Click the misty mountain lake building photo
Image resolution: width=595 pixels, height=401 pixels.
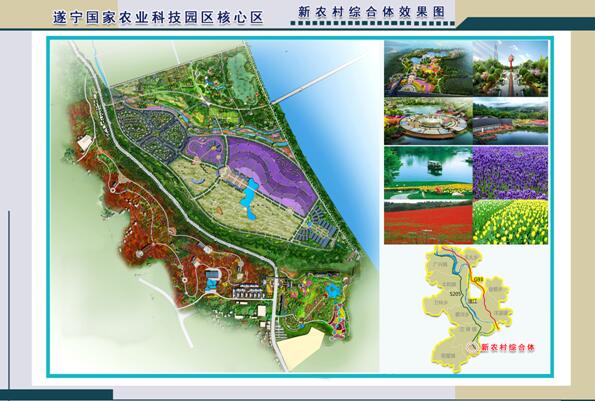[510, 121]
